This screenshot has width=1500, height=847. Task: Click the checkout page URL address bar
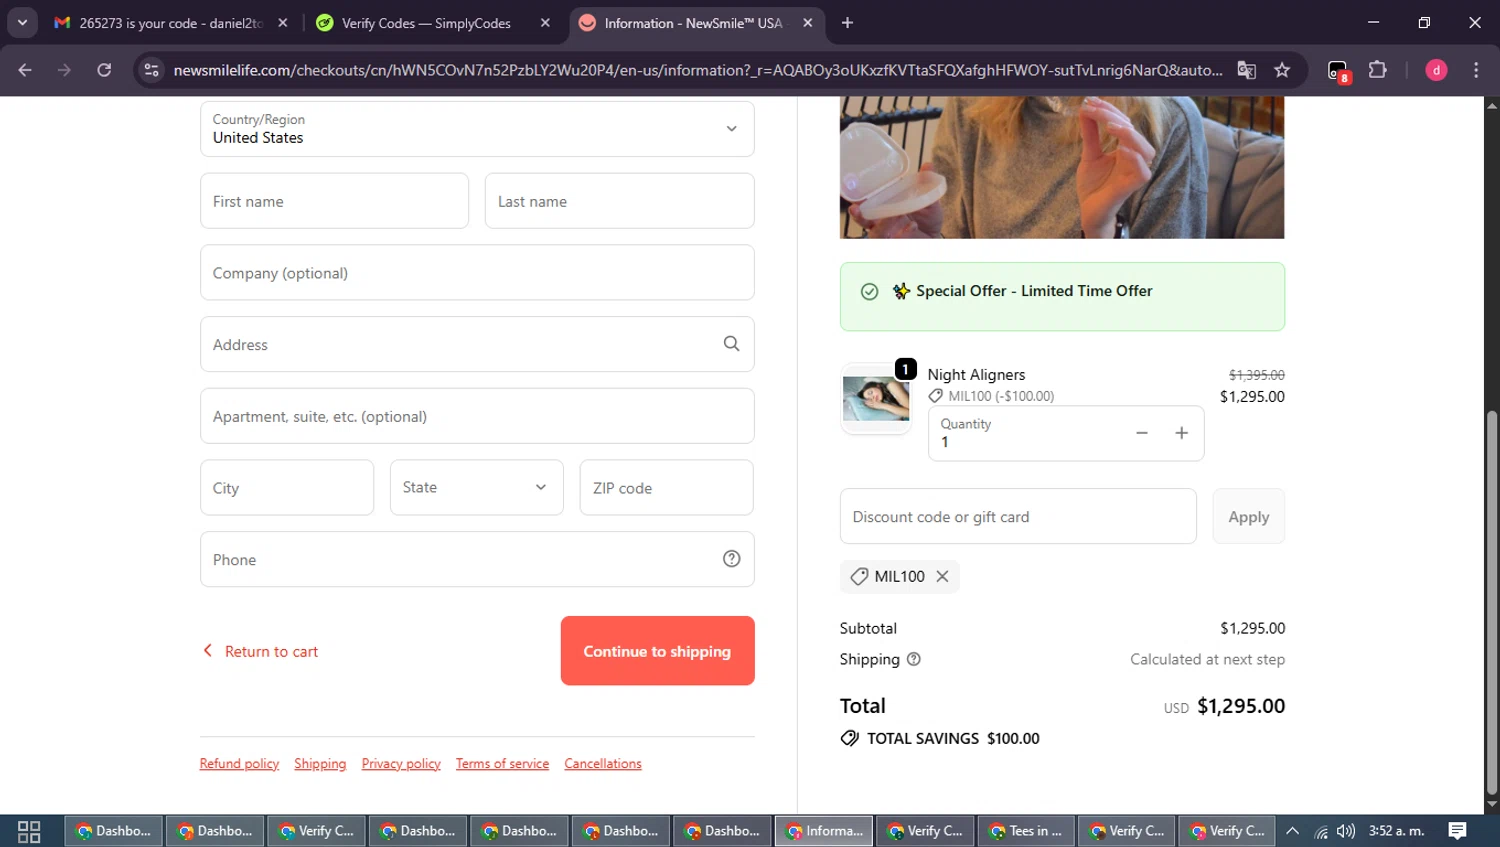[697, 70]
